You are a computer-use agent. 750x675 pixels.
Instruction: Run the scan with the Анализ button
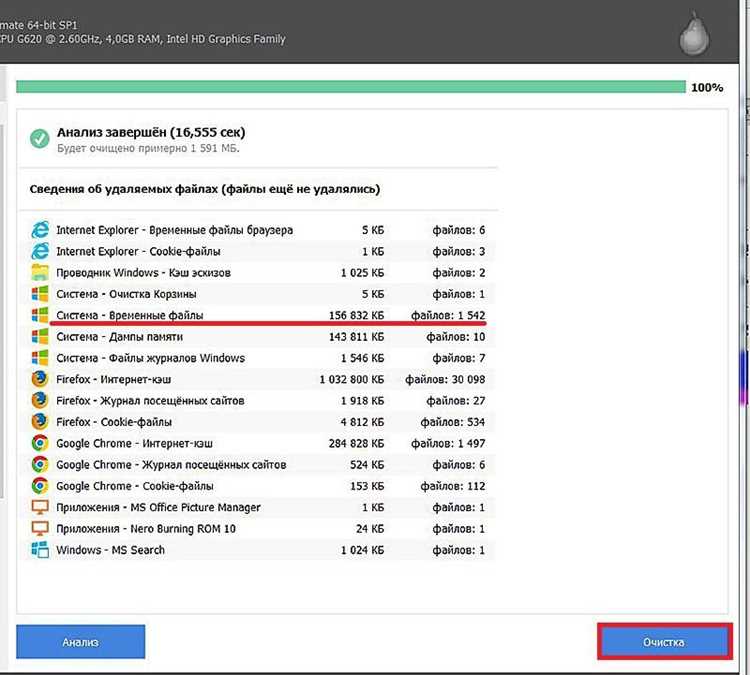80,642
